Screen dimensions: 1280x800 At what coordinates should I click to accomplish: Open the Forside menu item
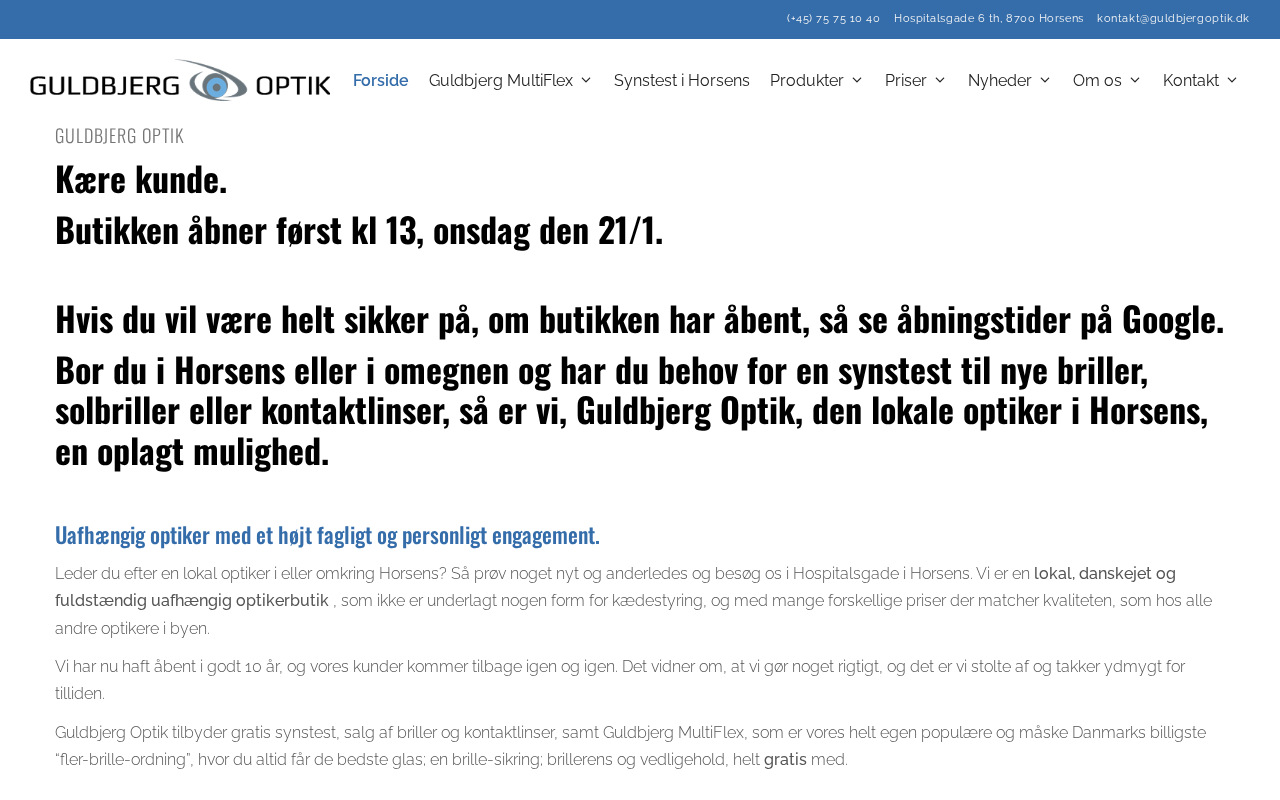380,80
